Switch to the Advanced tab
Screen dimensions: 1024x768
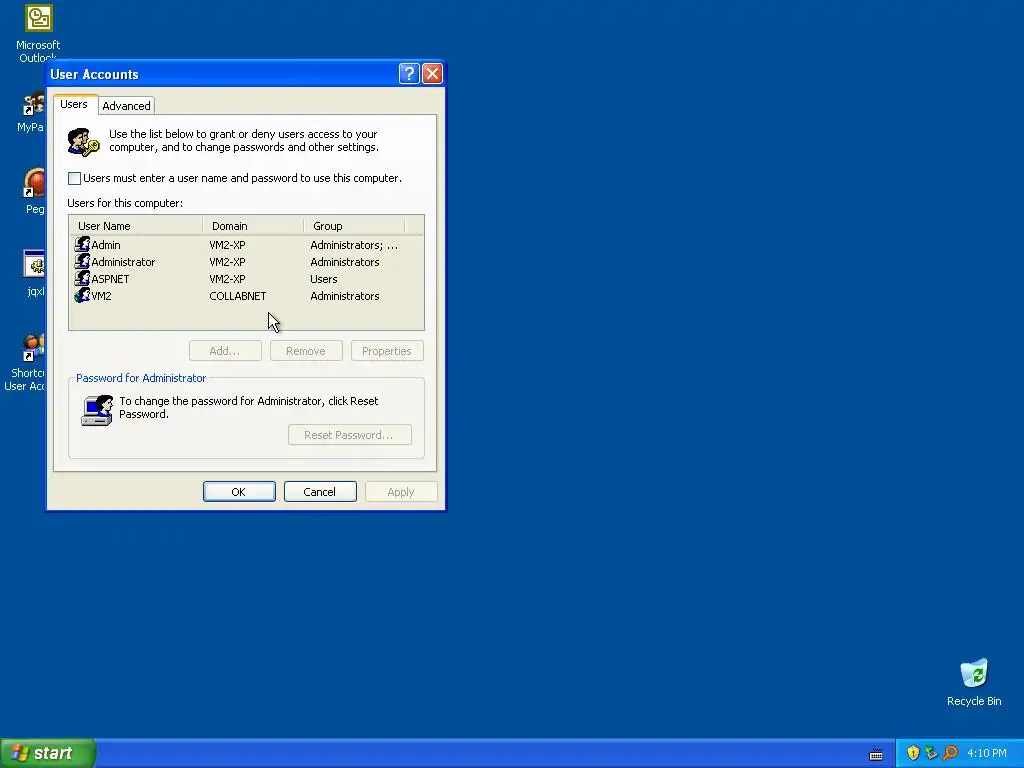(x=126, y=106)
